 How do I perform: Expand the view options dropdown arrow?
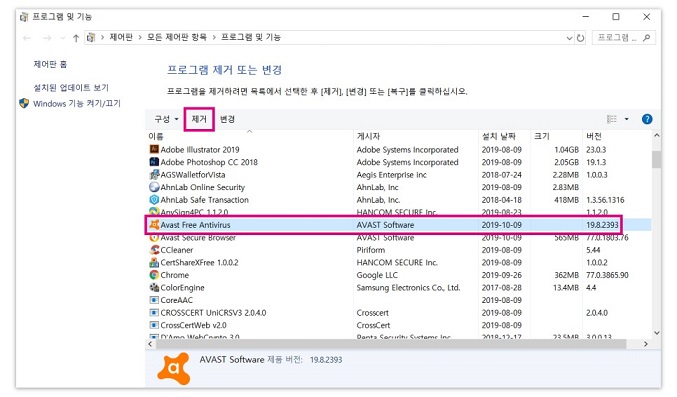pos(626,119)
